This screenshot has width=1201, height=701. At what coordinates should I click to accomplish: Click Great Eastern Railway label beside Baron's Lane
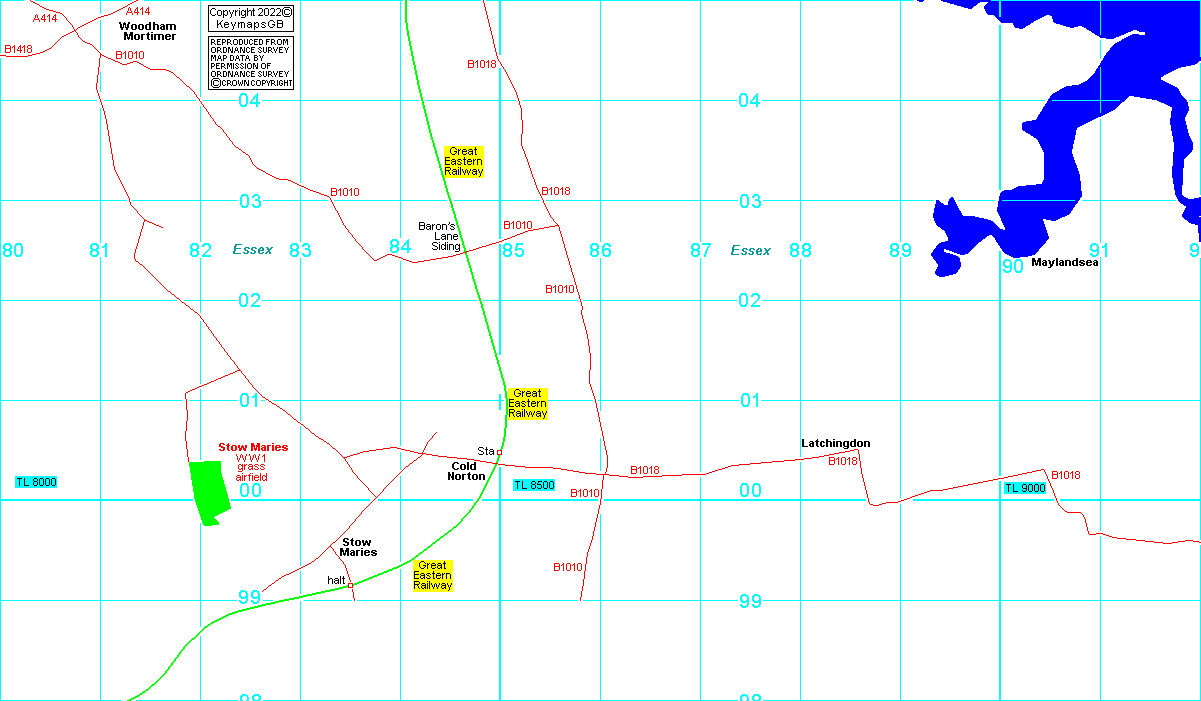click(x=464, y=162)
